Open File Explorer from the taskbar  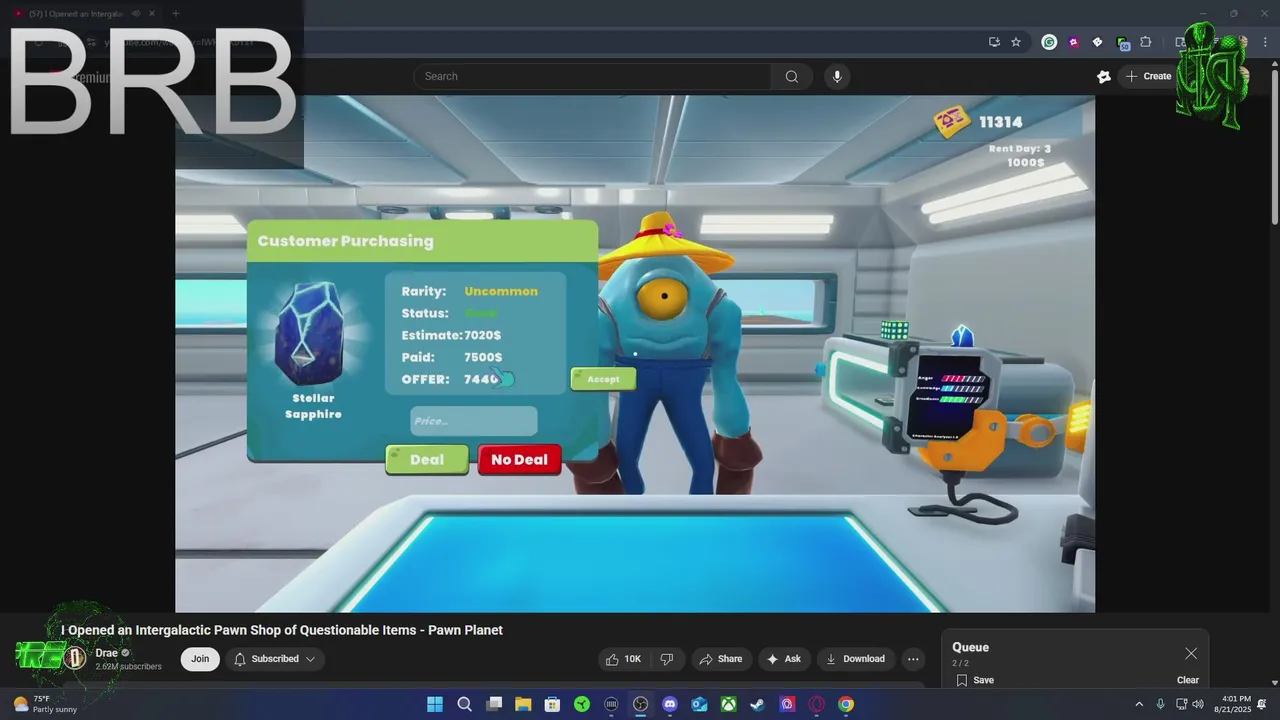(523, 704)
